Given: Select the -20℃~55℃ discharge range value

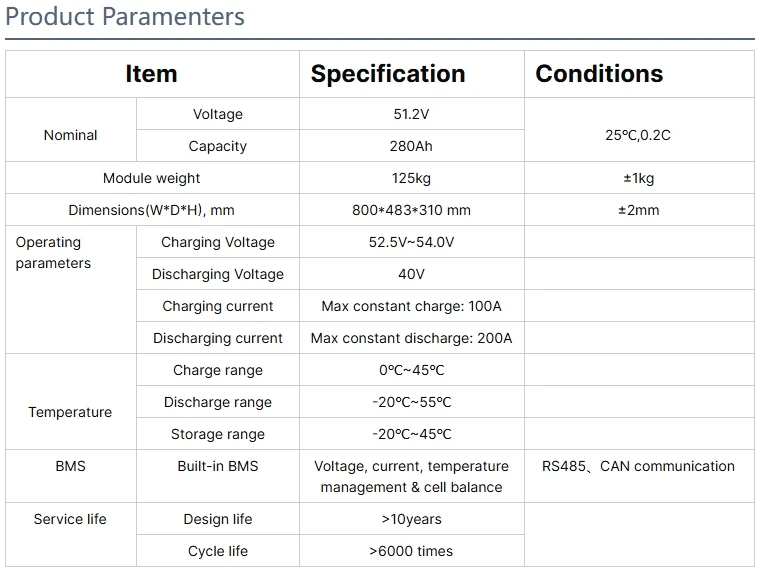Looking at the screenshot, I should [x=411, y=402].
